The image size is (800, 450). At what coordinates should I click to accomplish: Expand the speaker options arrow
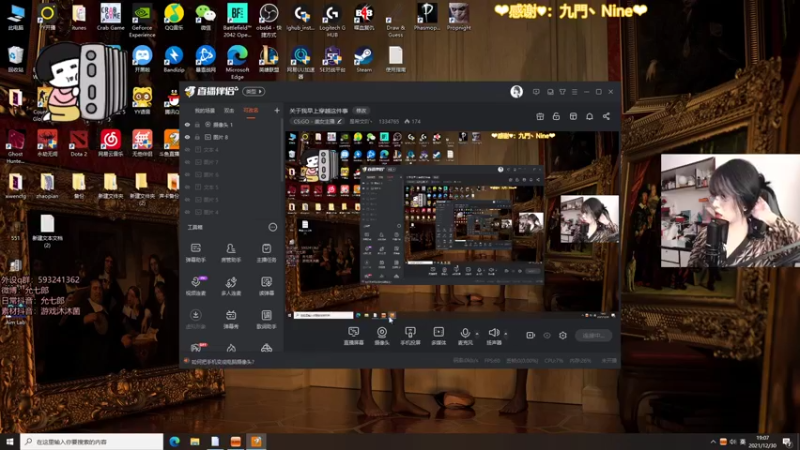pyautogui.click(x=506, y=334)
